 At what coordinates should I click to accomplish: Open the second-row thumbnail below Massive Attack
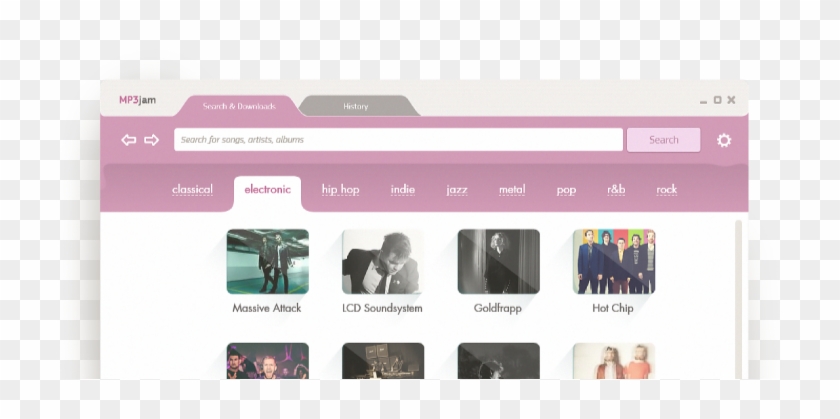tap(267, 361)
